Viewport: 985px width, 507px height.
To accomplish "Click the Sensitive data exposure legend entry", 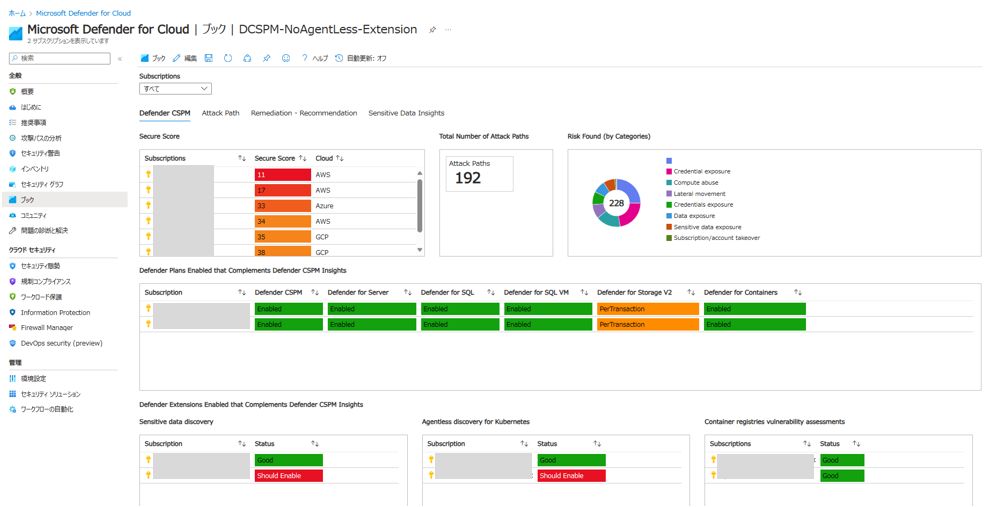I will pos(704,227).
